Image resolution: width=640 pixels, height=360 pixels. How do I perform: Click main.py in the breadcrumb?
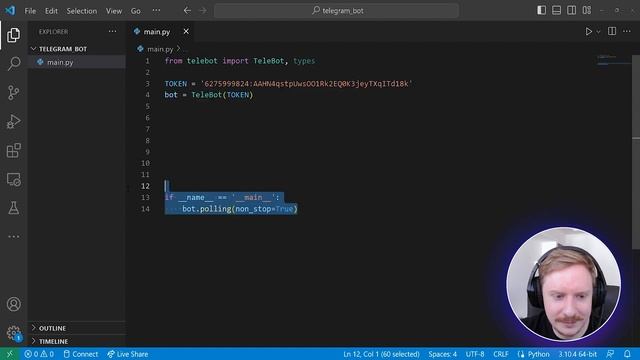click(x=160, y=49)
